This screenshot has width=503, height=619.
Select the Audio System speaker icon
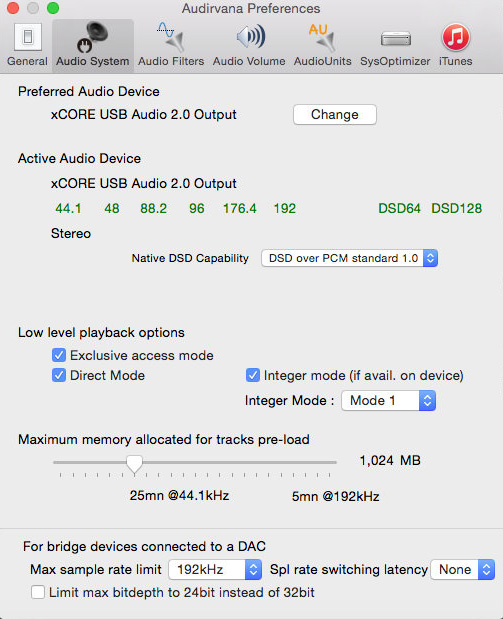[92, 38]
